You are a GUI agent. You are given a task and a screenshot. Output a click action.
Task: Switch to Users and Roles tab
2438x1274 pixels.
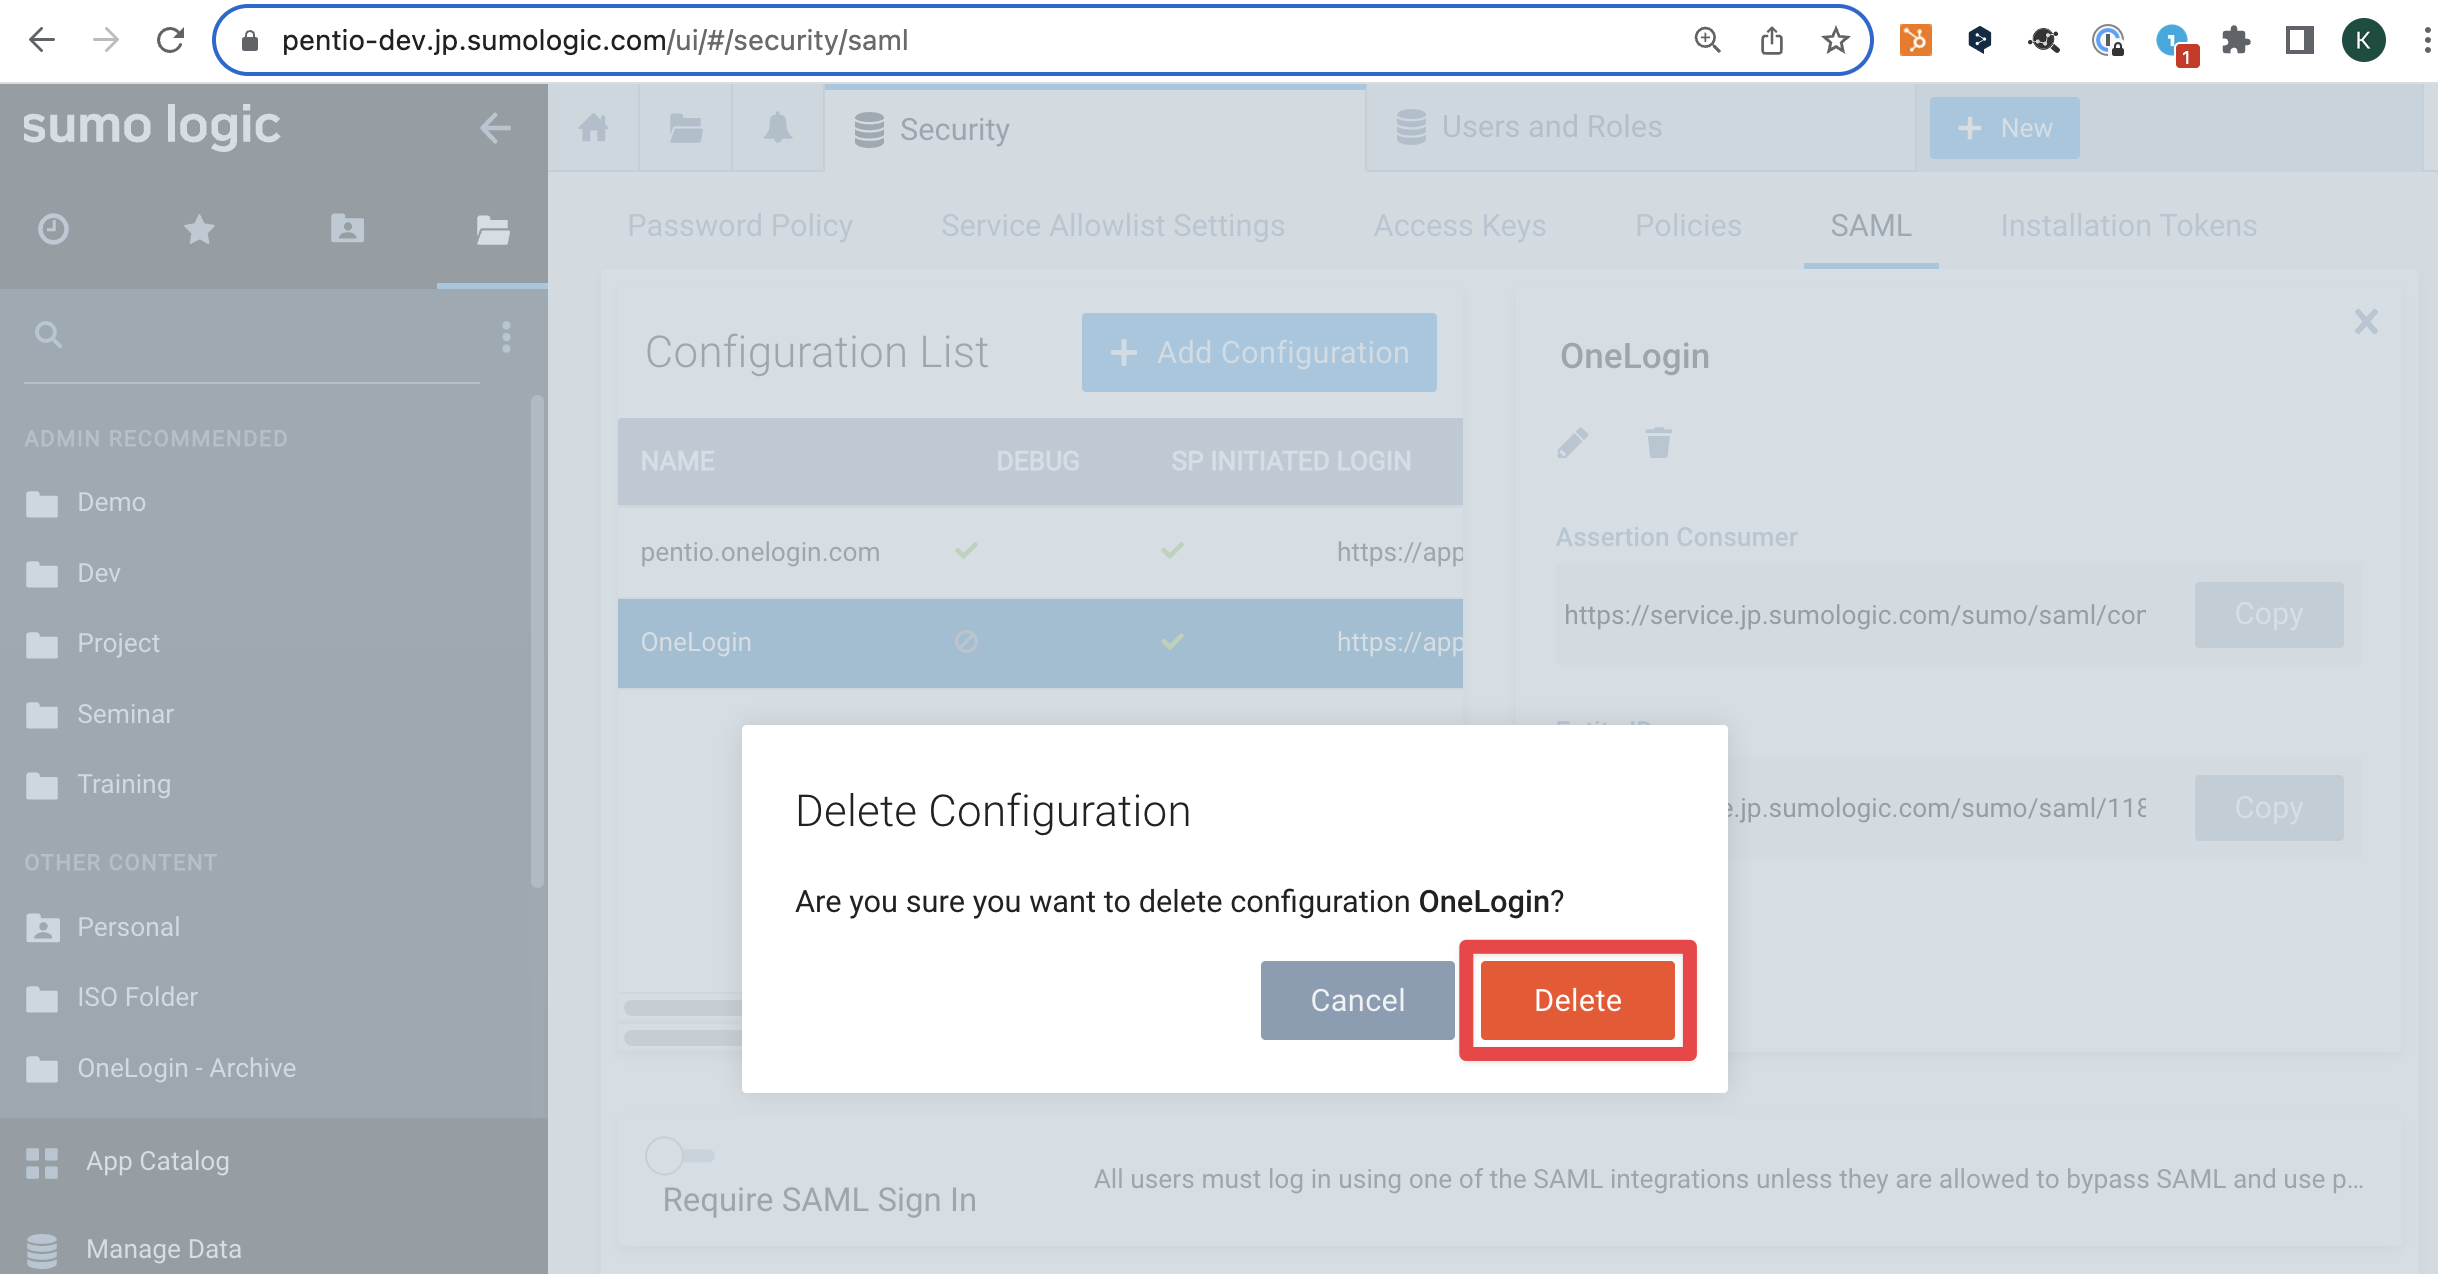click(x=1640, y=128)
